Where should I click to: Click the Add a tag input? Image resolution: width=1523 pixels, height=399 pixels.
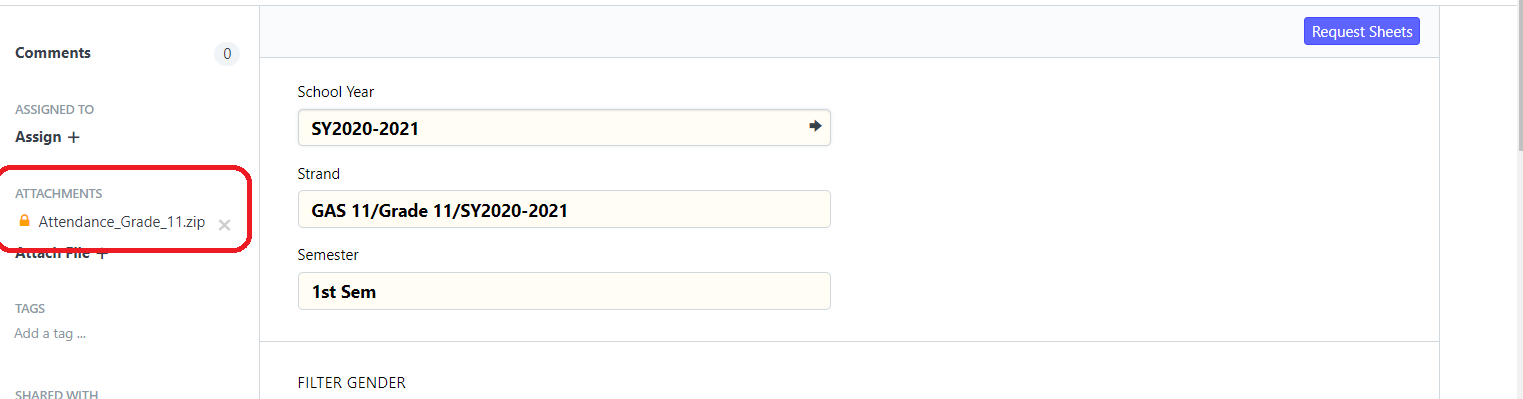pos(50,334)
